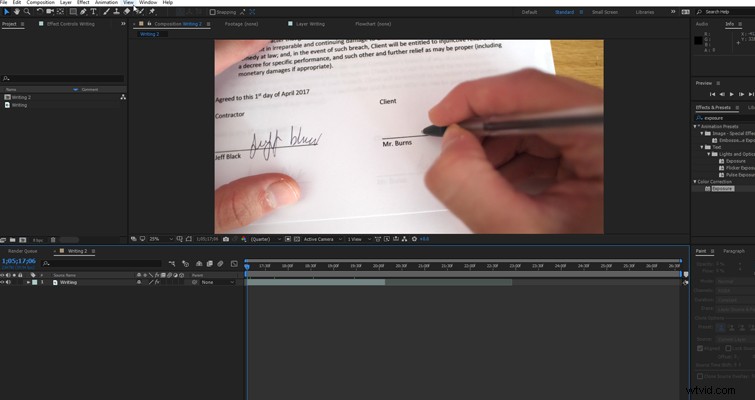755x400 pixels.
Task: Toggle audio of the Writing layer
Action: (x=8, y=282)
